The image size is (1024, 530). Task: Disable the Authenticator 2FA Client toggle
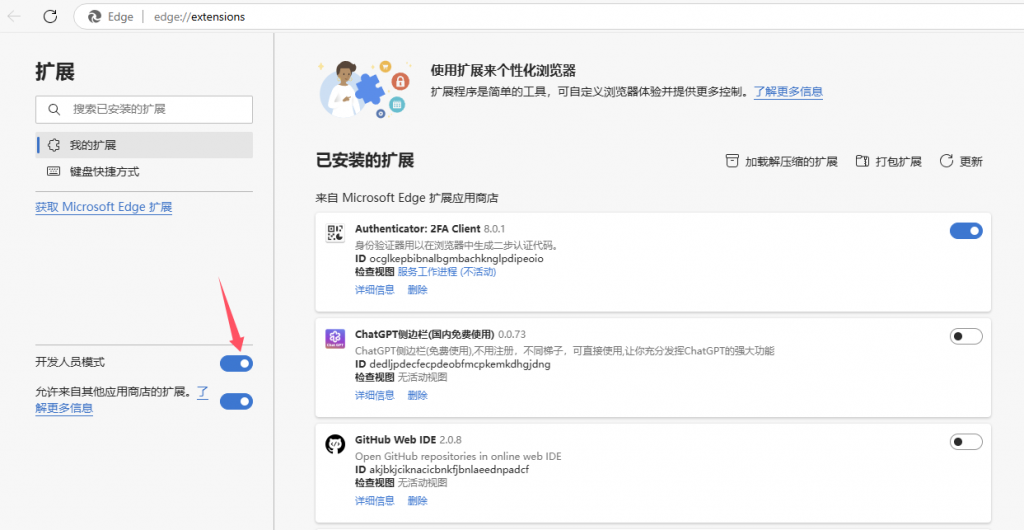(965, 231)
